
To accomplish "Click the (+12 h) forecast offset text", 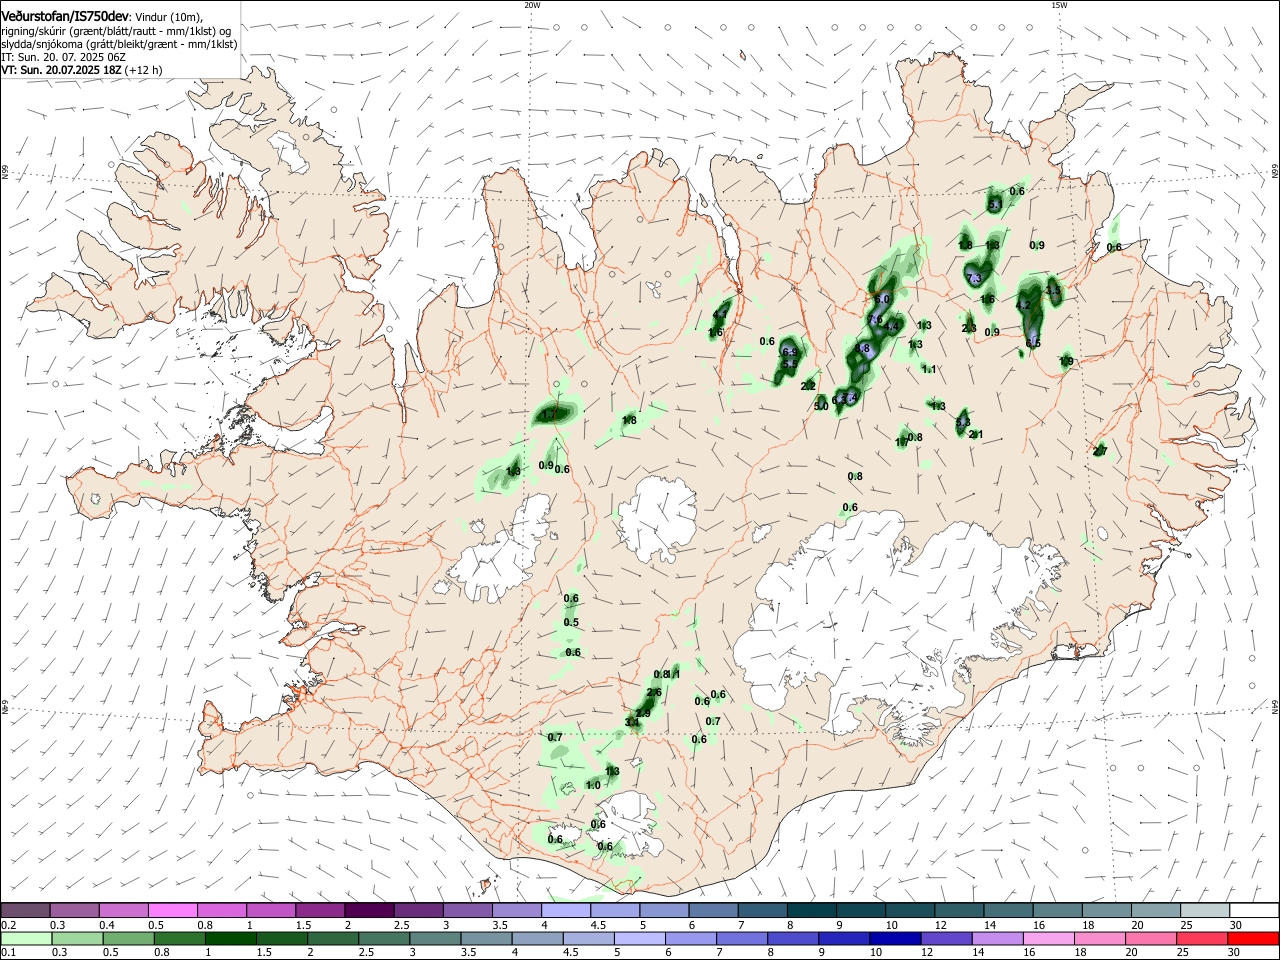I will pos(143,70).
